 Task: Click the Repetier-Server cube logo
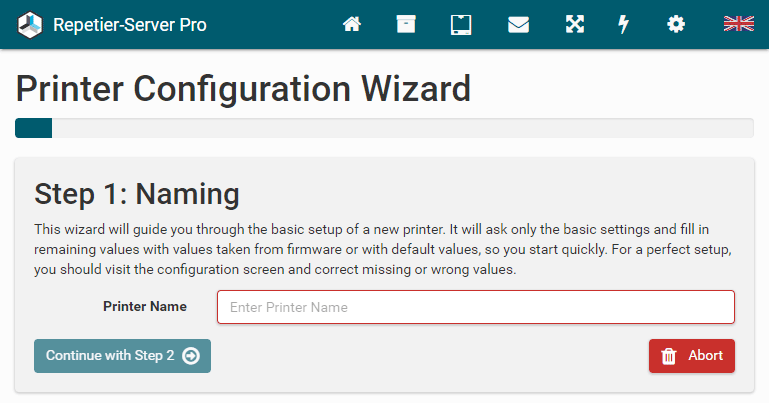click(31, 24)
